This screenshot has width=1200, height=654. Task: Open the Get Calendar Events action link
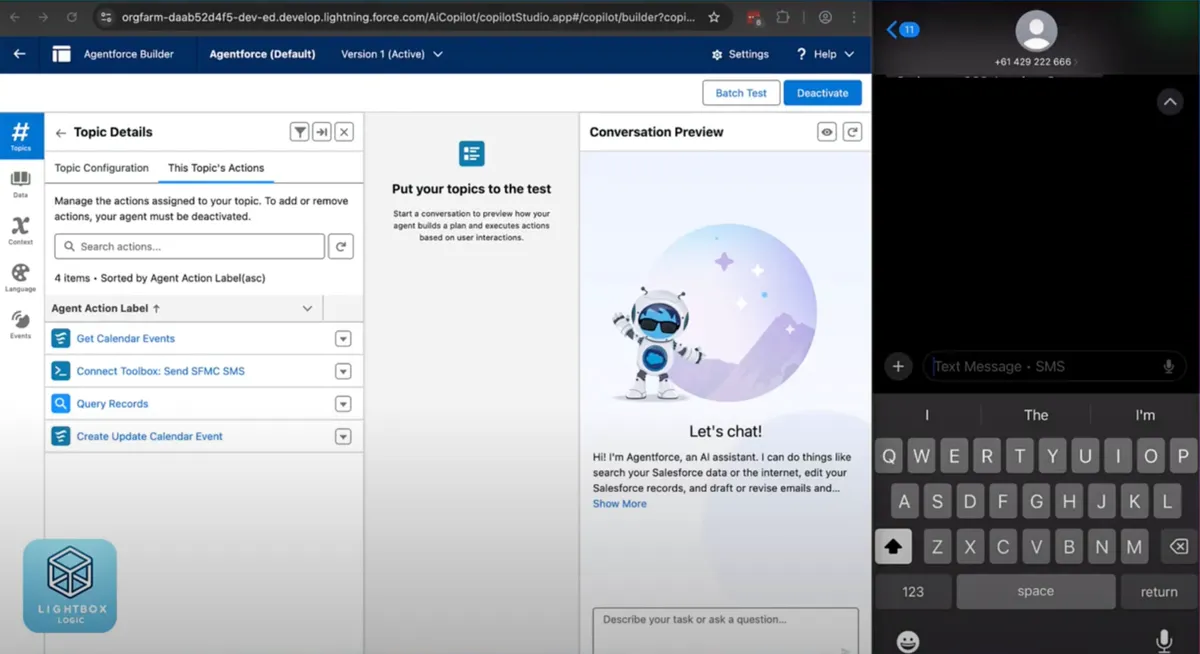pos(126,339)
